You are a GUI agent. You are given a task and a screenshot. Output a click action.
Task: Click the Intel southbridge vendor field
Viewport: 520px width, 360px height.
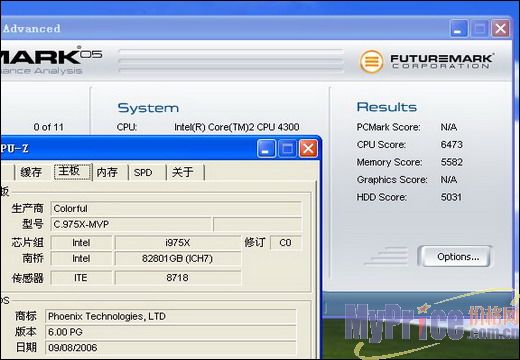click(x=81, y=258)
